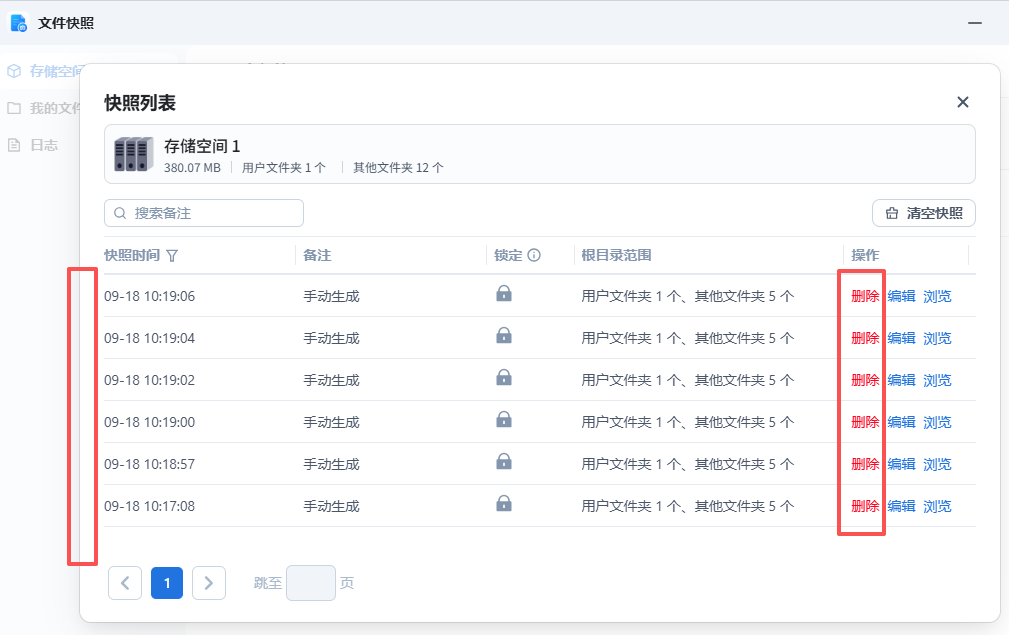Viewport: 1009px width, 635px height.
Task: Toggle lock icon for 10:19:02 snapshot
Action: [504, 378]
